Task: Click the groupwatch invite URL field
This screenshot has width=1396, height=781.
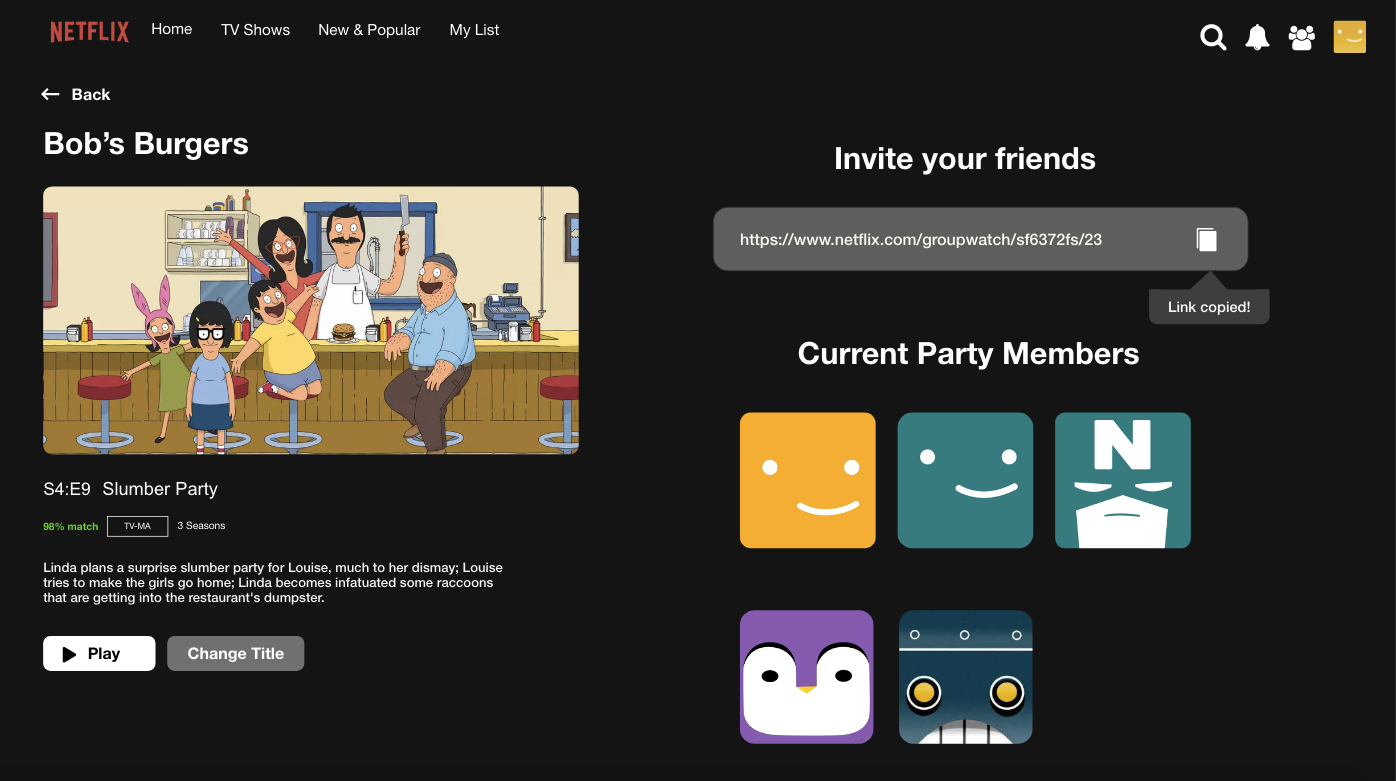Action: coord(980,239)
